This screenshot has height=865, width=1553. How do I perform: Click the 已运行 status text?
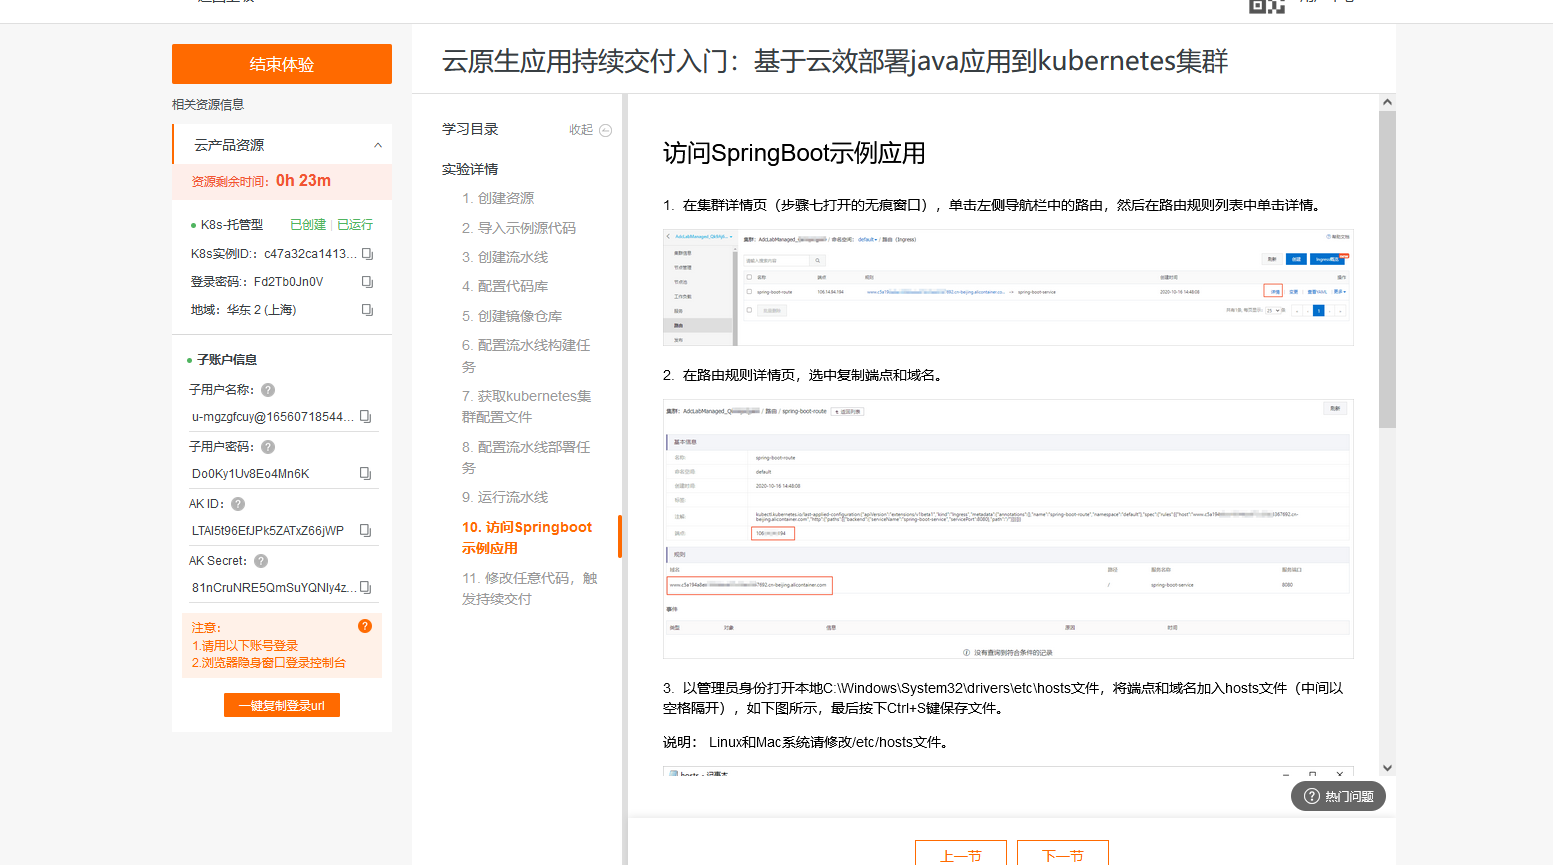355,225
